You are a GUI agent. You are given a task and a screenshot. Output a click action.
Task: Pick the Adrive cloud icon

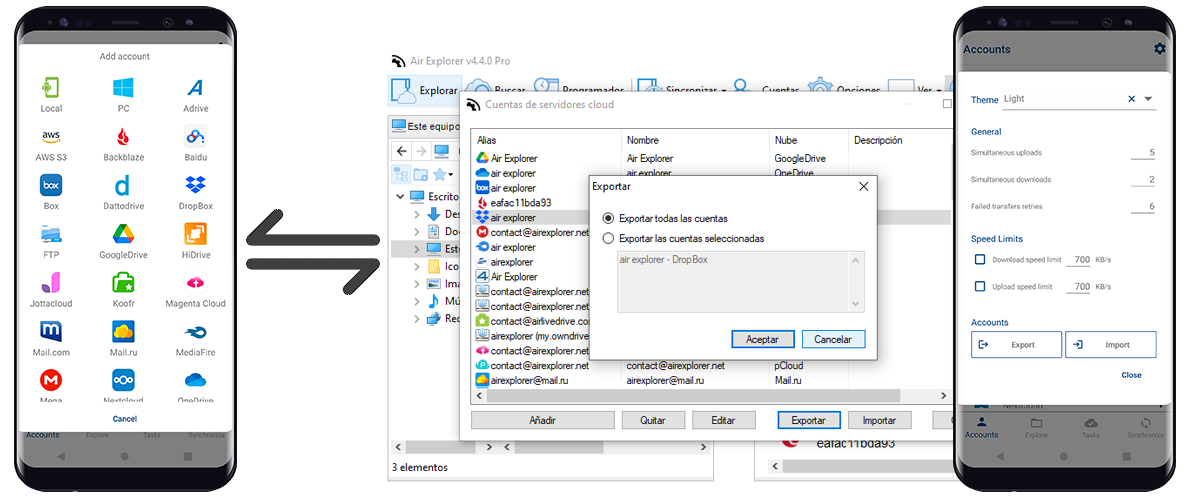coord(195,87)
